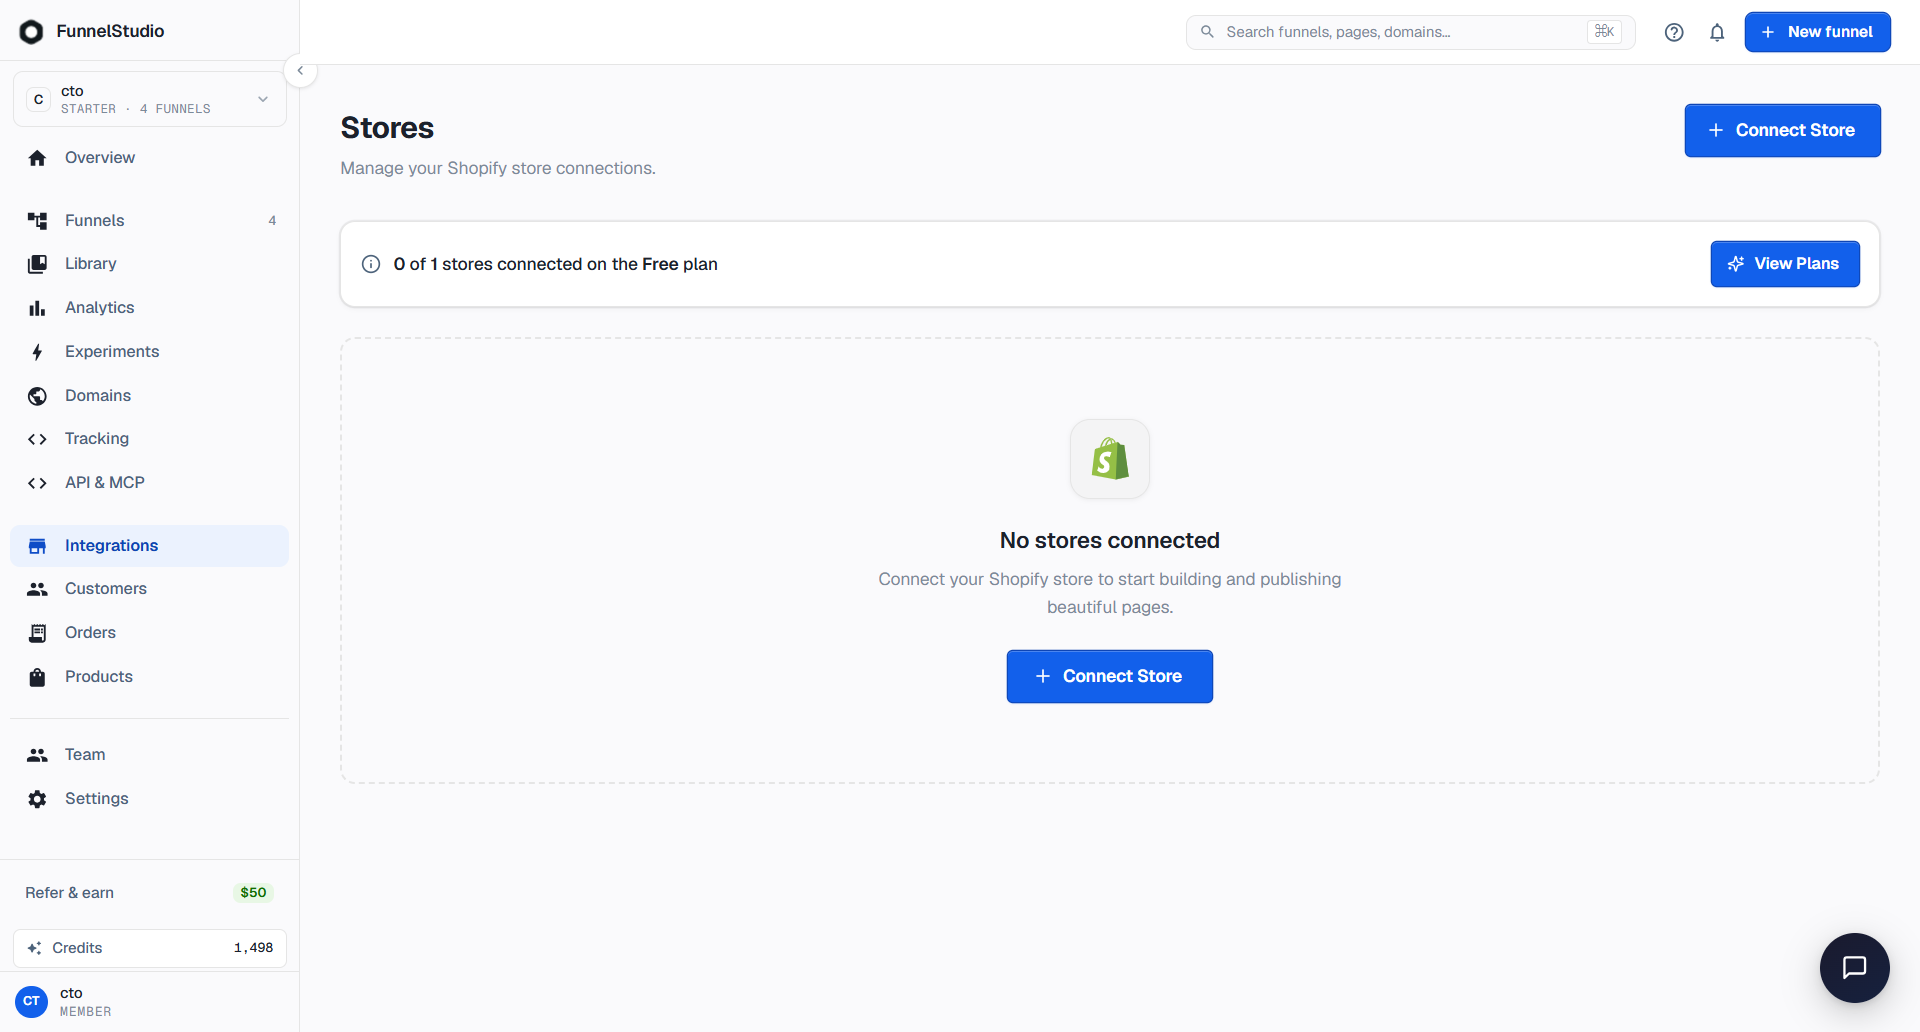Click the CT user avatar

pos(31,1001)
